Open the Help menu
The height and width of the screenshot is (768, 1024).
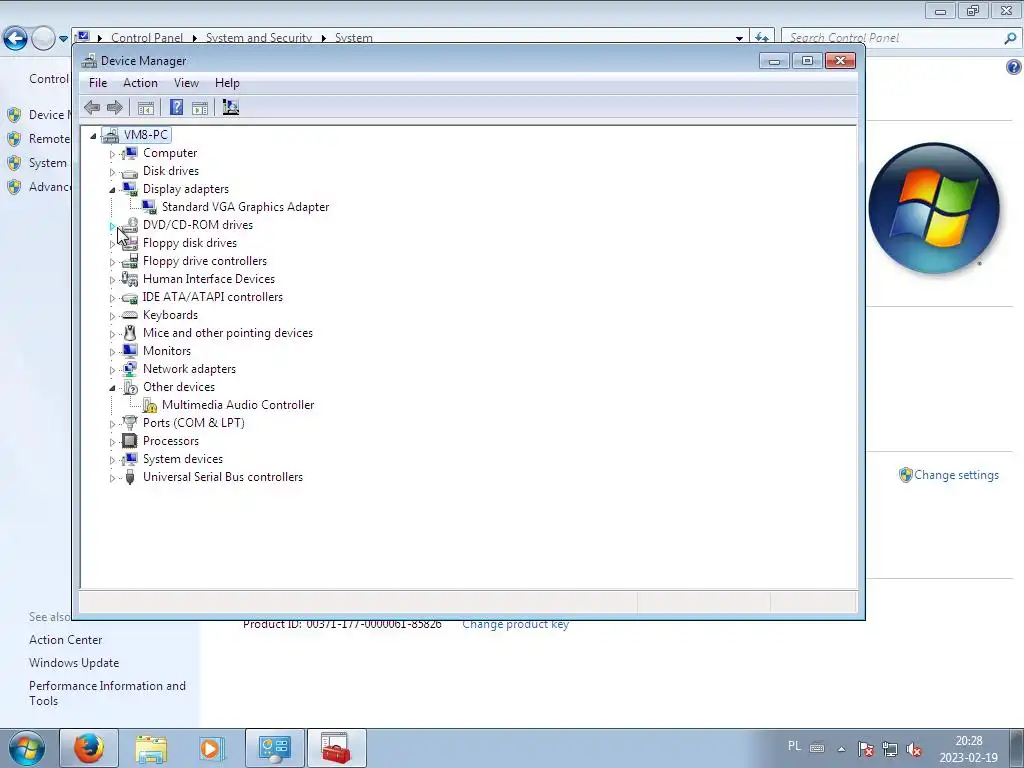click(x=227, y=83)
